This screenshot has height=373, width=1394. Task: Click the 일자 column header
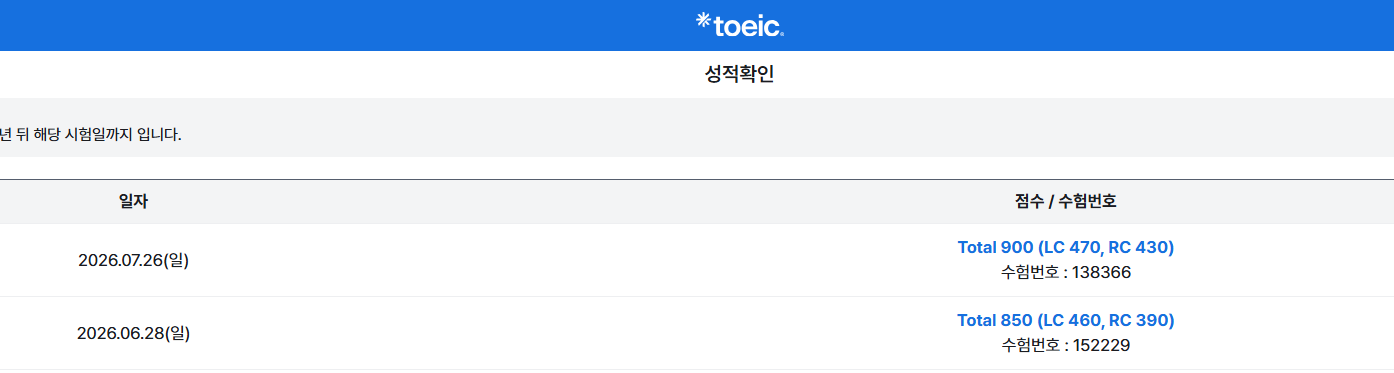coord(133,201)
